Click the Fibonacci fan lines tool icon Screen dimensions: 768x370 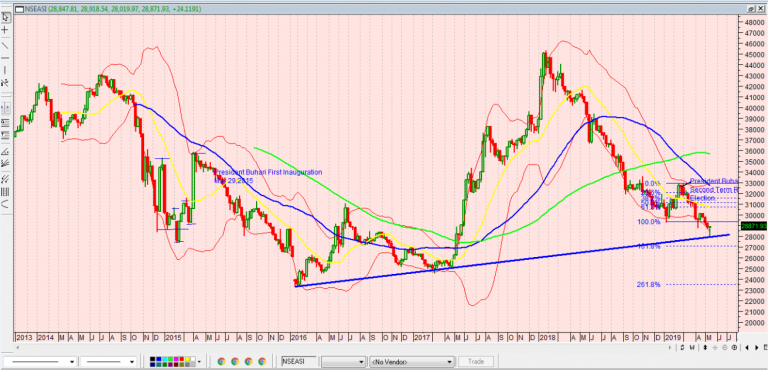(5, 163)
